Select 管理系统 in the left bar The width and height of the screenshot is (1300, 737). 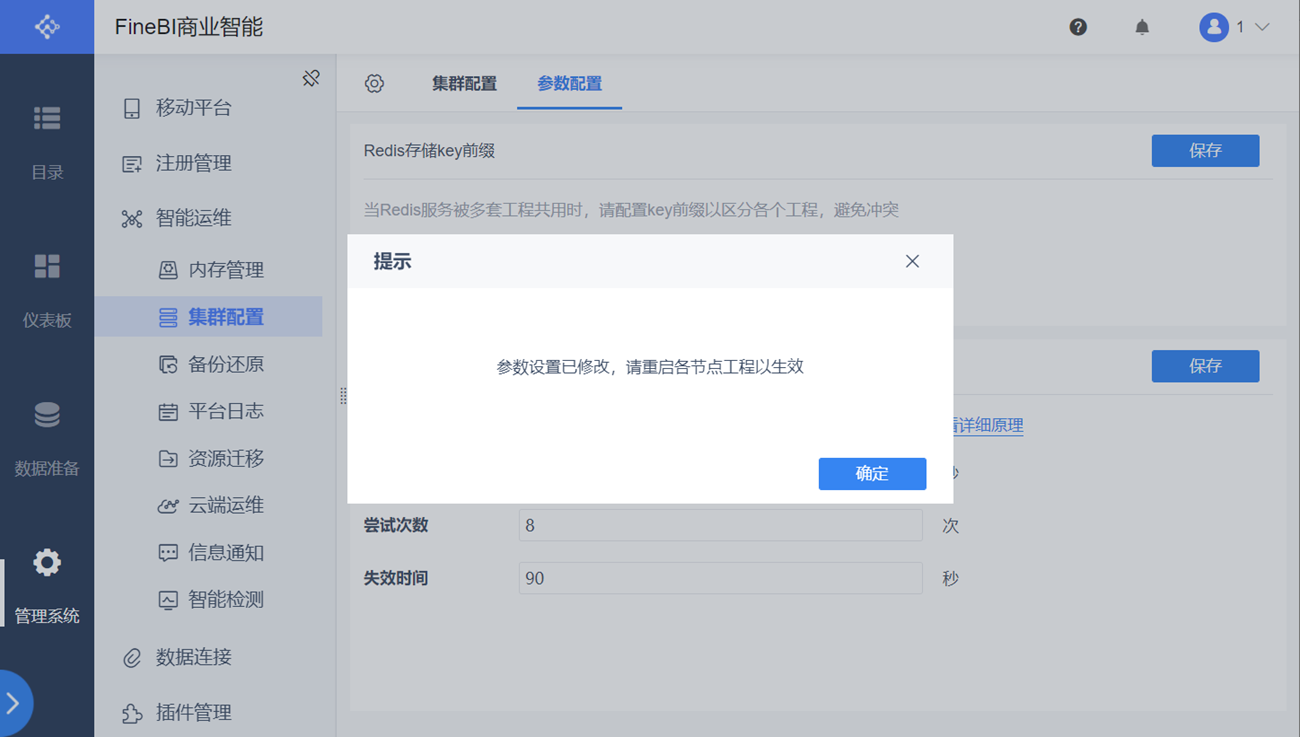tap(47, 587)
